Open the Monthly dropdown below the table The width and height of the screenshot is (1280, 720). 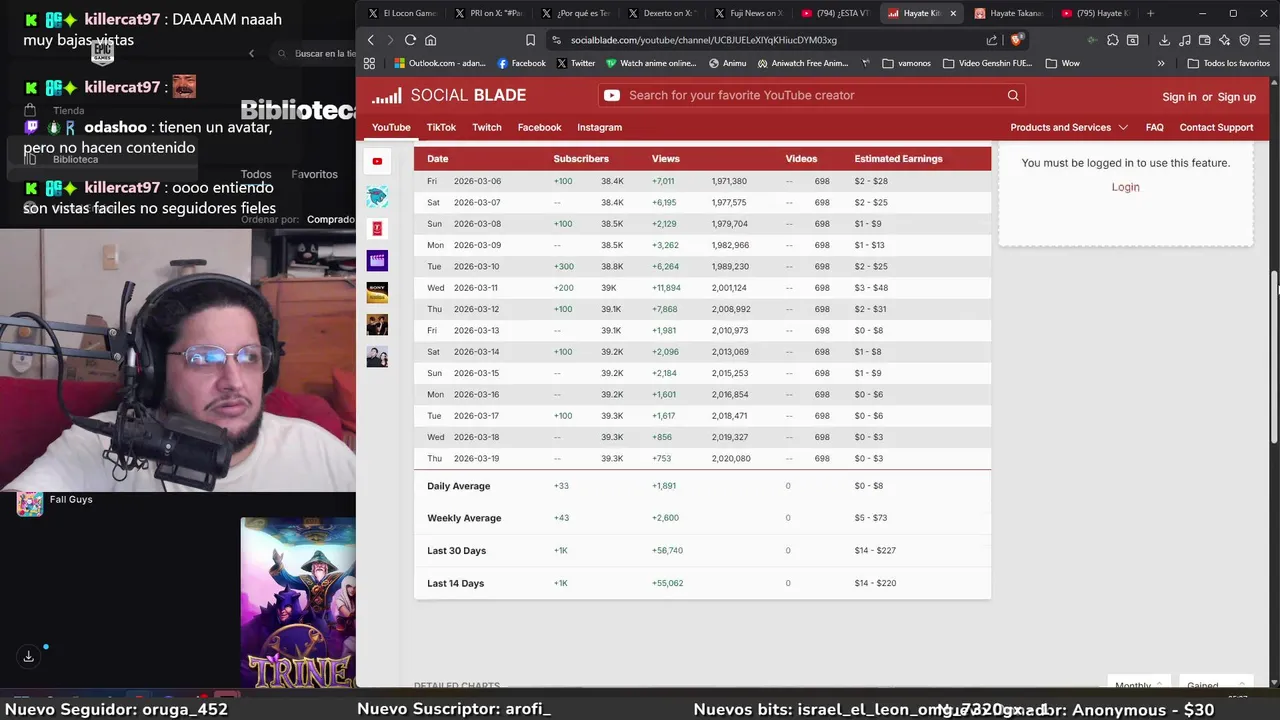pyautogui.click(x=1138, y=685)
